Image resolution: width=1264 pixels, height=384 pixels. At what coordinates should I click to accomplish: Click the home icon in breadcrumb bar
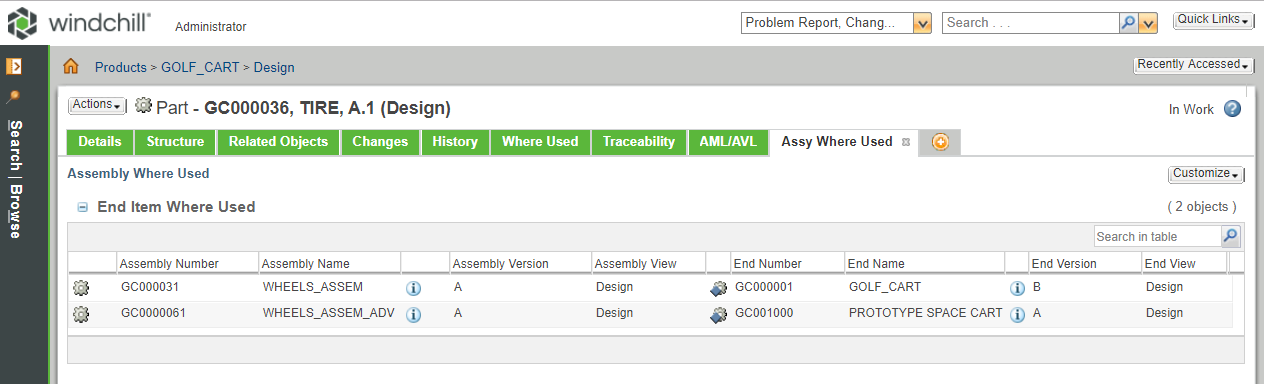coord(71,67)
